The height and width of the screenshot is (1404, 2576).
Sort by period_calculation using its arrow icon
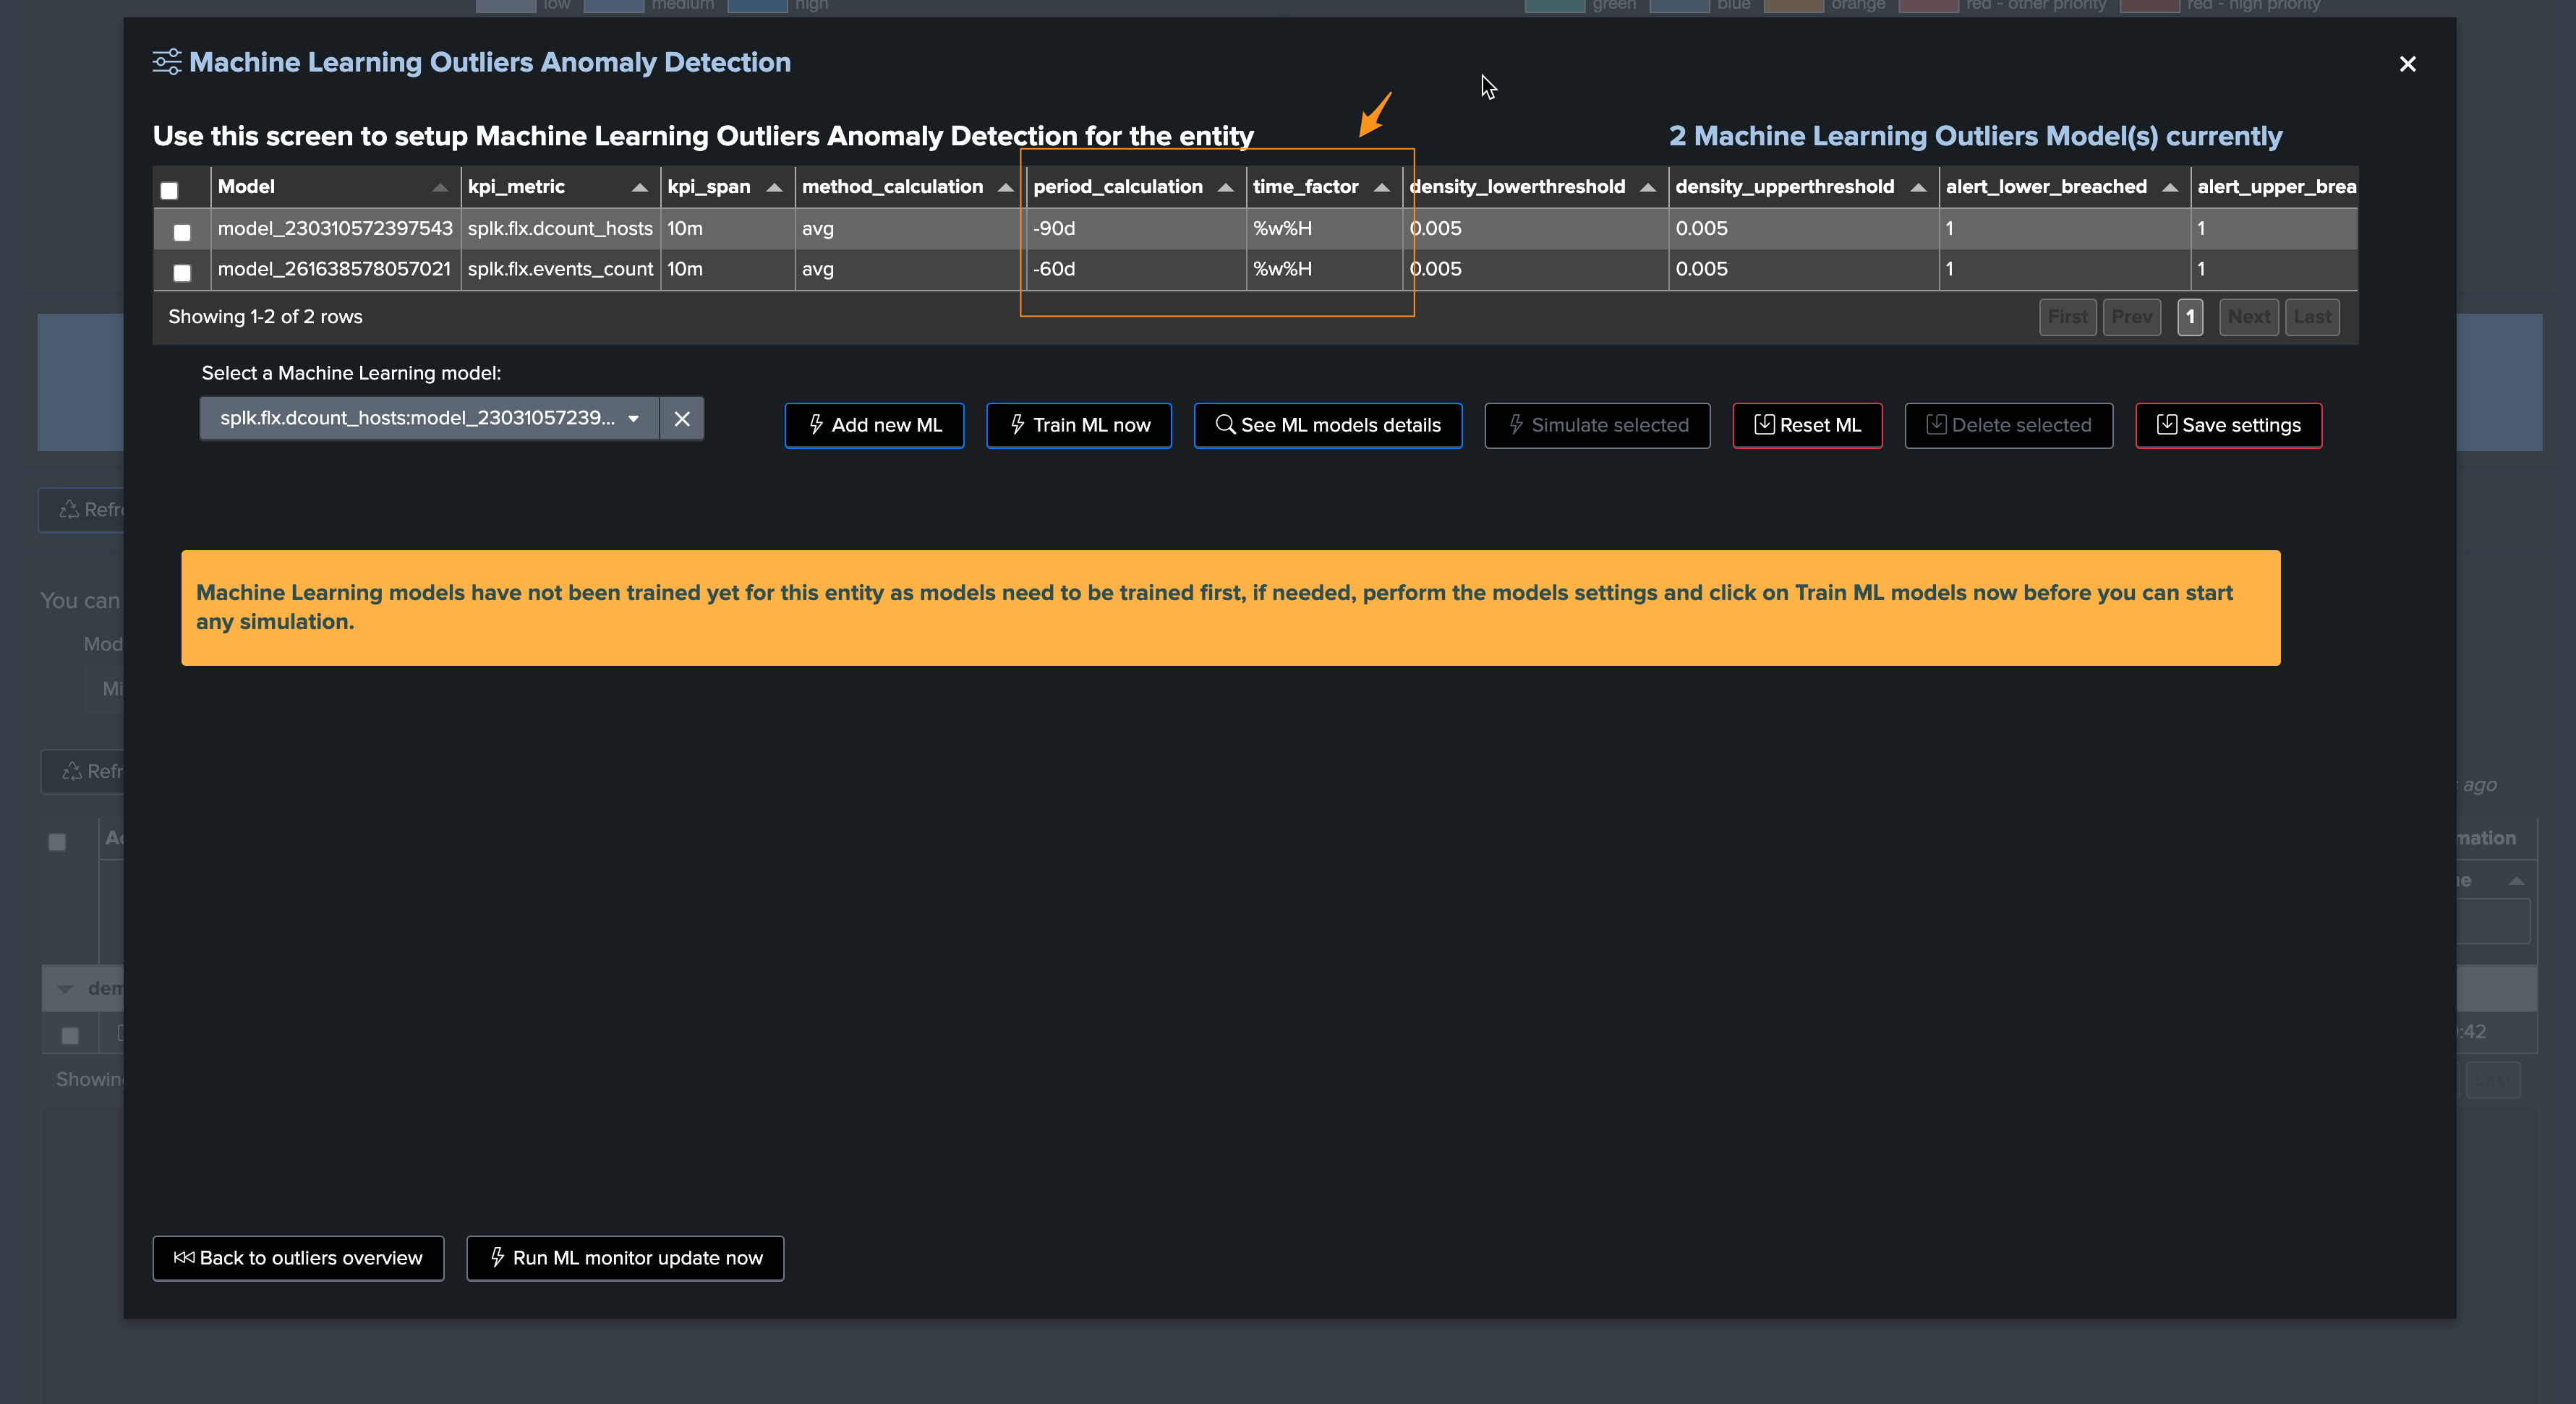pyautogui.click(x=1225, y=188)
